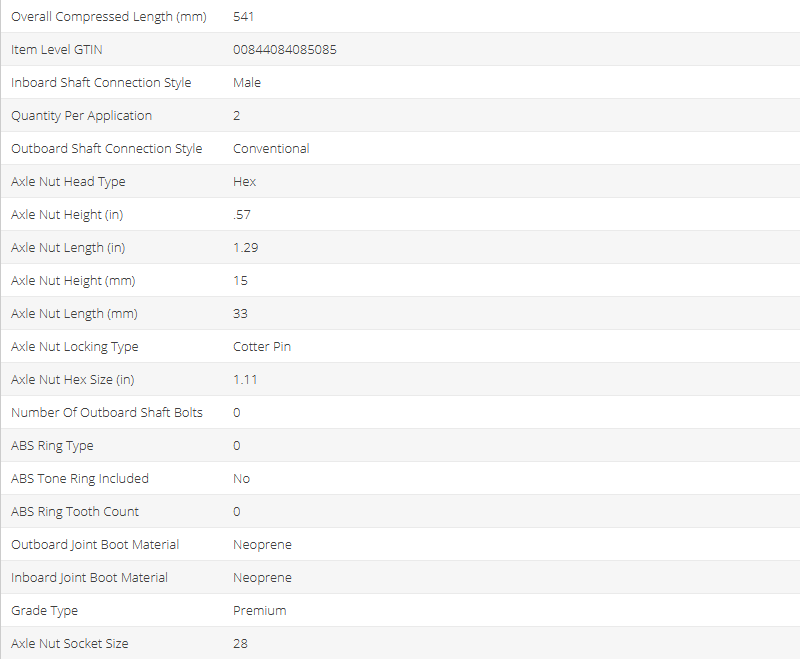Screen dimensions: 800x659
Task: Click the Quantity Per Application label
Action: [x=81, y=115]
